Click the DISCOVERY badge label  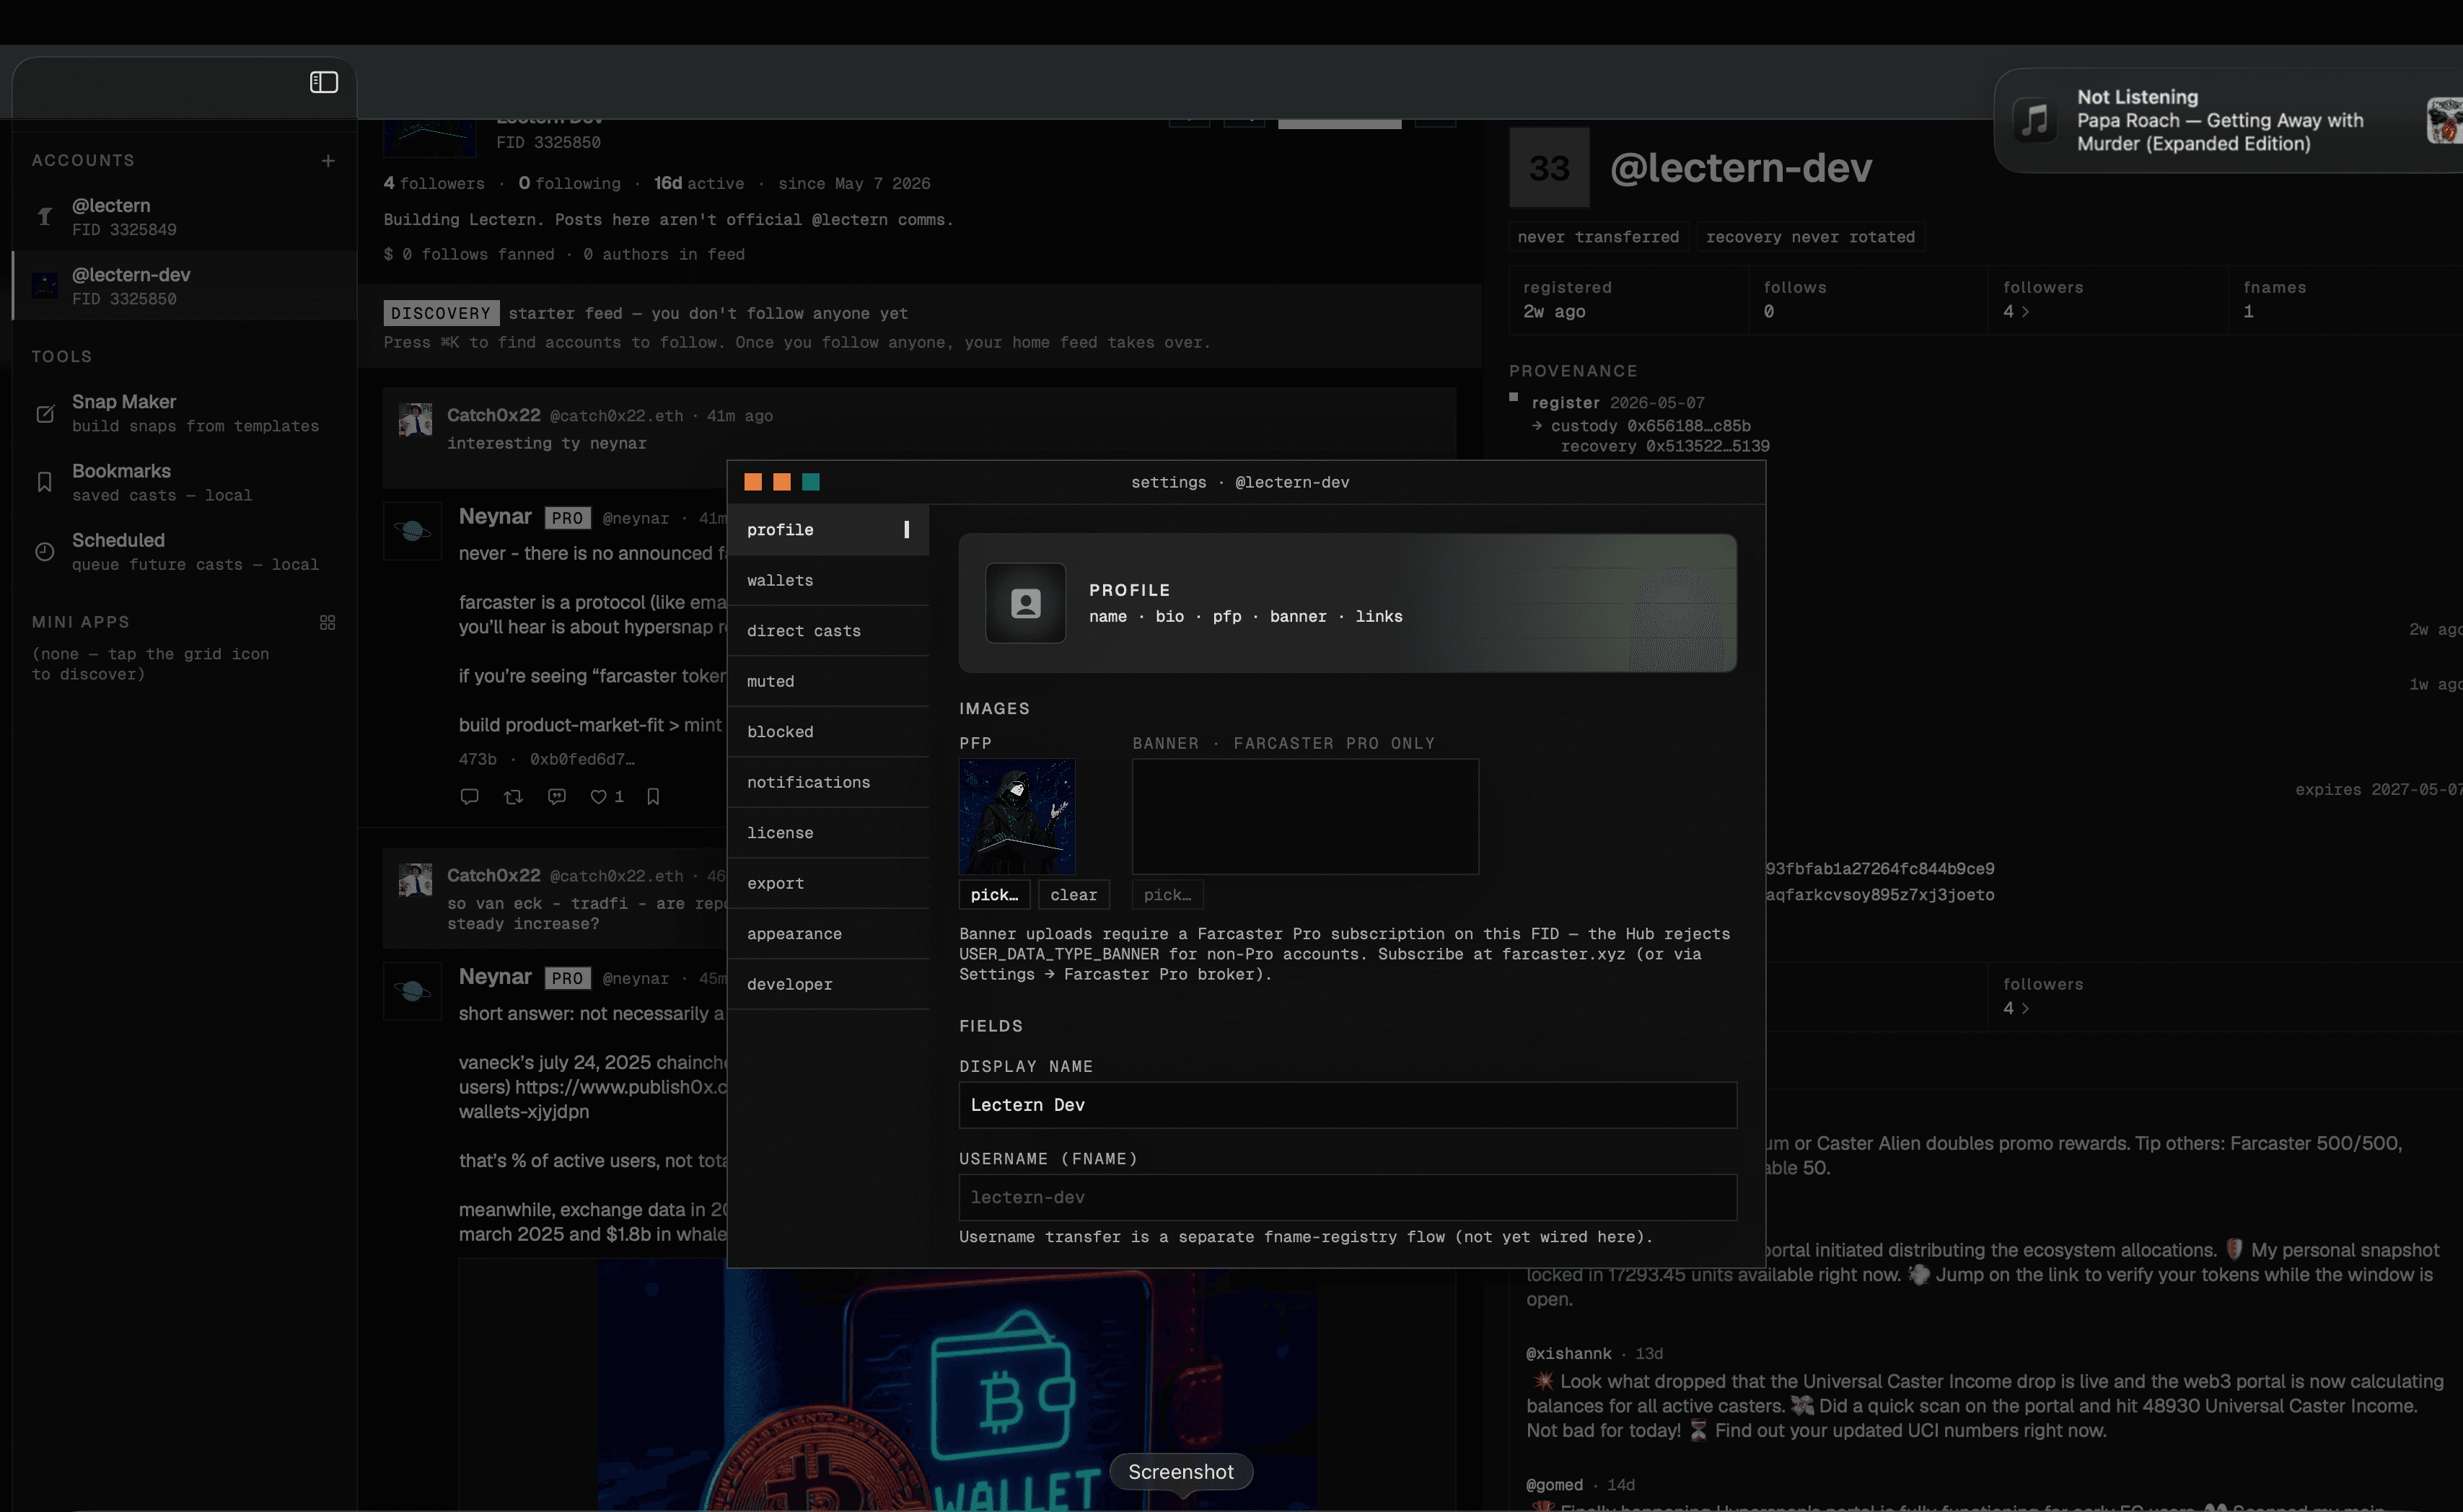[x=441, y=313]
